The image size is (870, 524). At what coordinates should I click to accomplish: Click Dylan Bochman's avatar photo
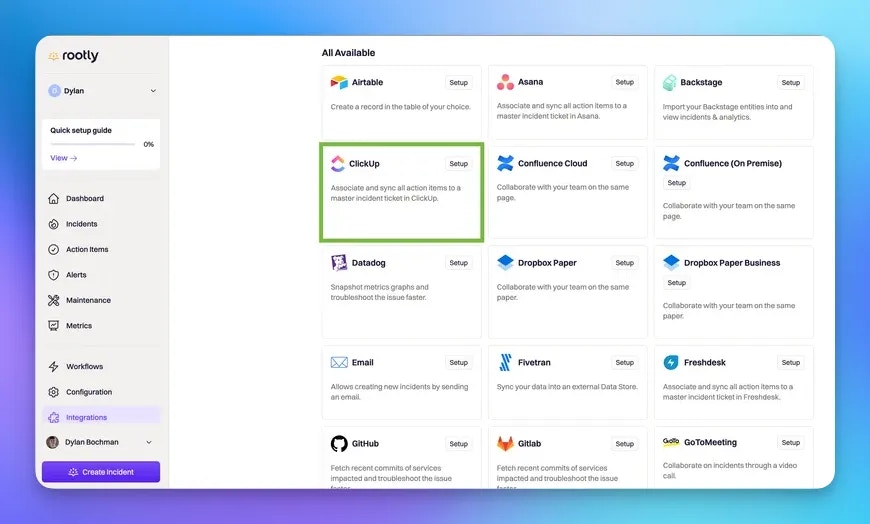[x=53, y=442]
